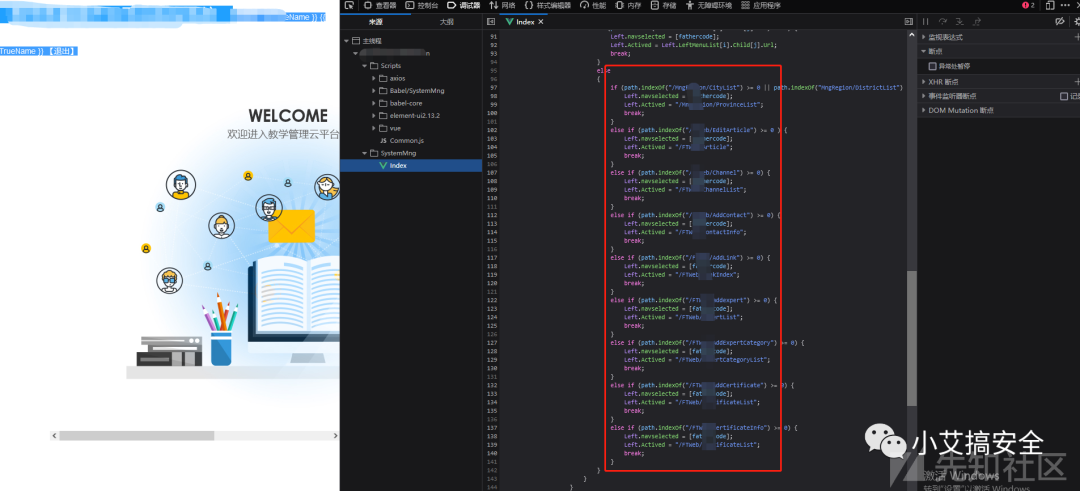The width and height of the screenshot is (1080, 491).
Task: Select the 调试器 debugger tab
Action: [463, 5]
